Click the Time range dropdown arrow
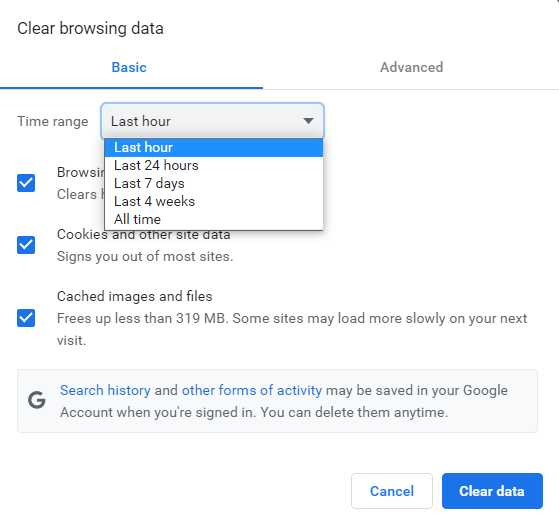This screenshot has width=559, height=520. [308, 121]
